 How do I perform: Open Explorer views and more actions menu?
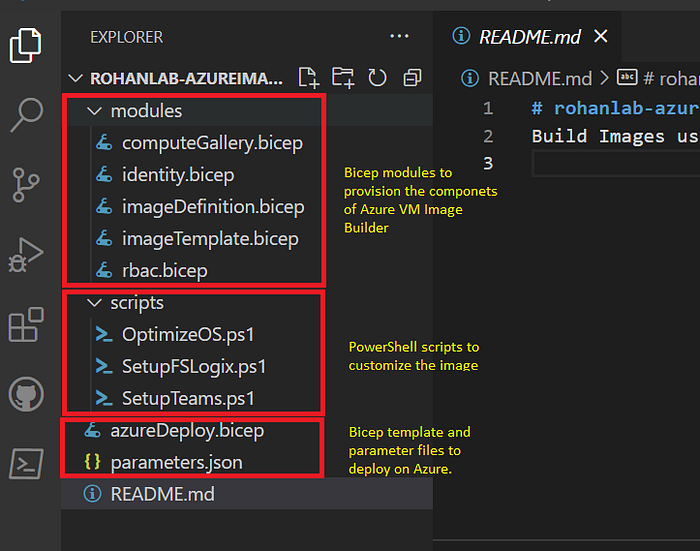399,36
